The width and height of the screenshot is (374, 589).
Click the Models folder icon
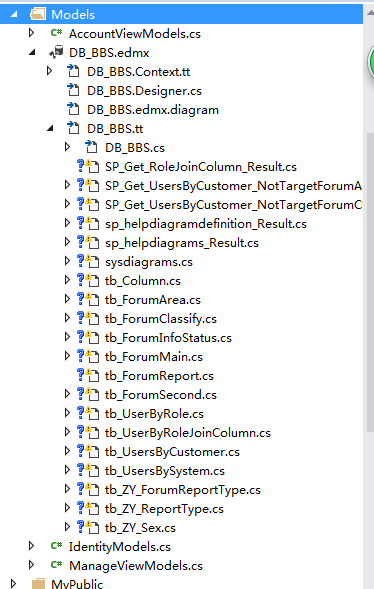click(x=38, y=14)
